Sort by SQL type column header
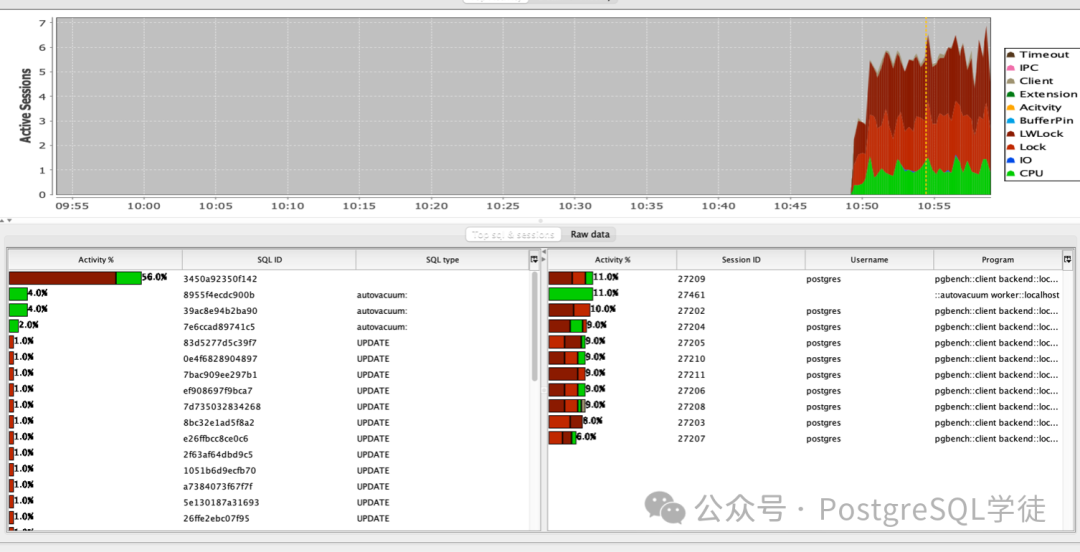Viewport: 1080px width, 552px height. point(442,260)
